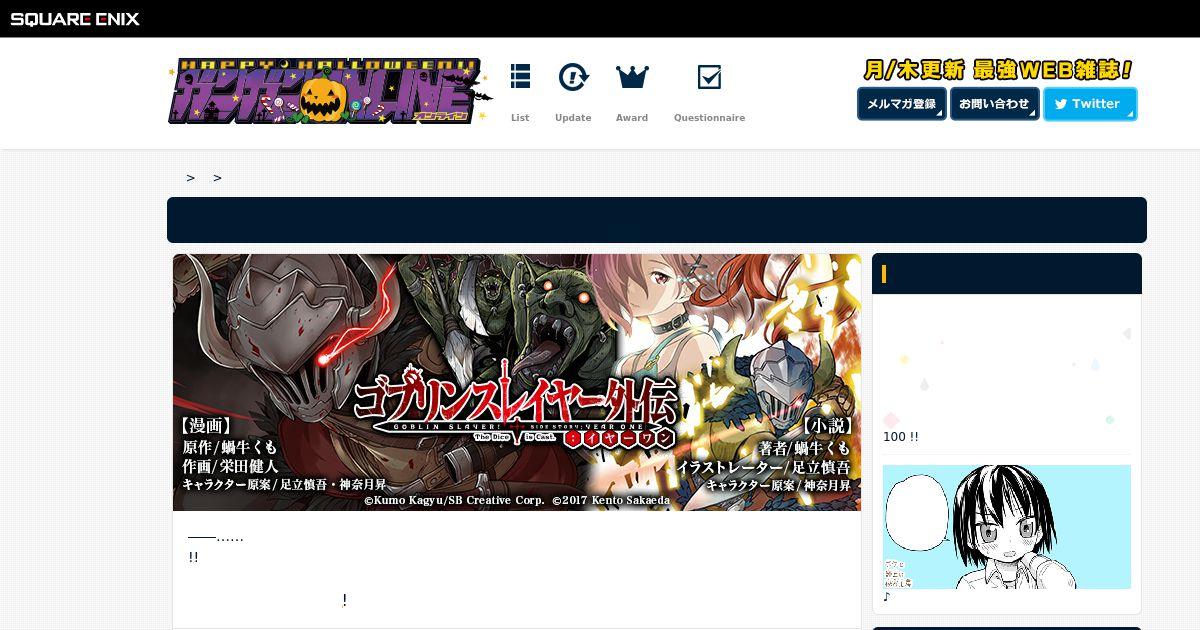Viewport: 1200px width, 630px height.
Task: Click the List label text
Action: coord(520,118)
